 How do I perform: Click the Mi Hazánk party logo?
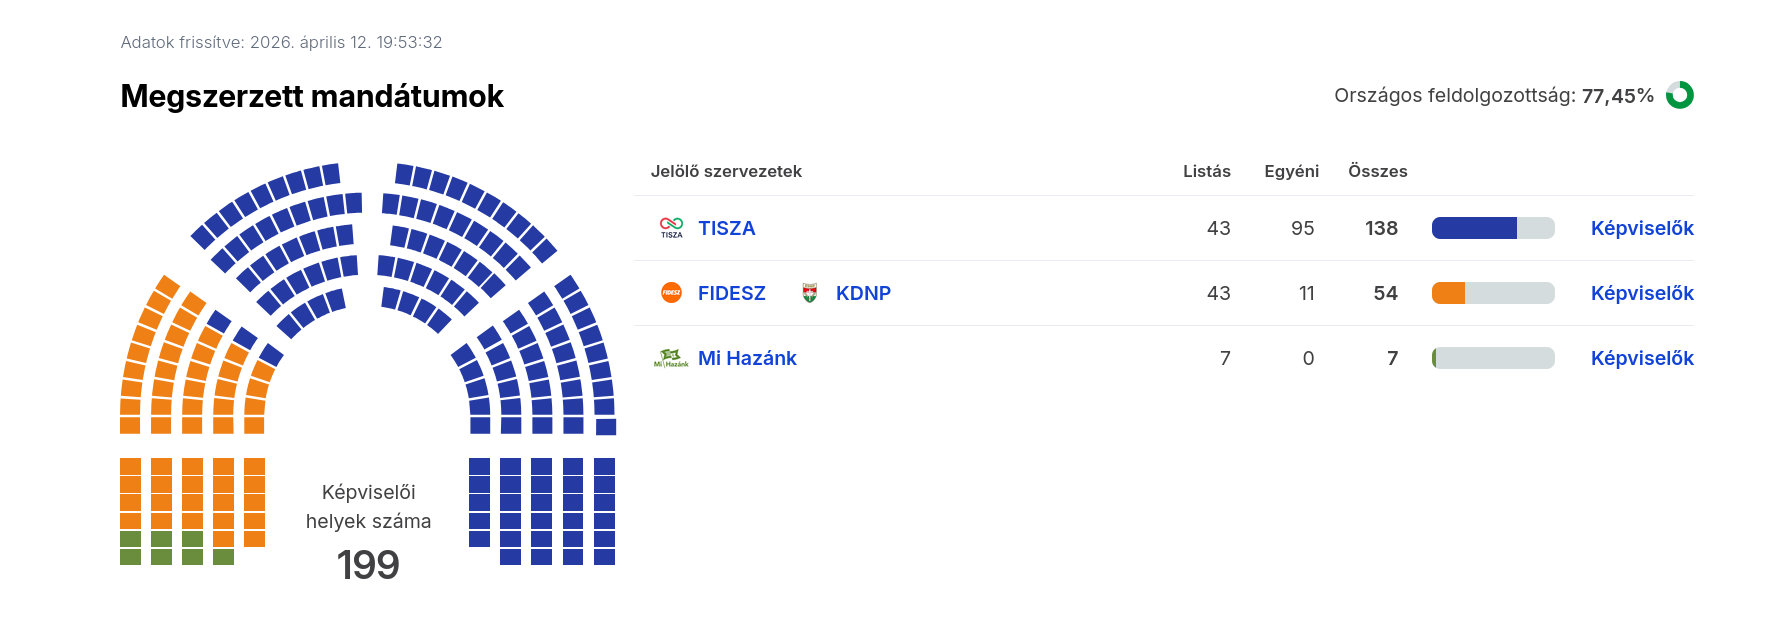[671, 358]
